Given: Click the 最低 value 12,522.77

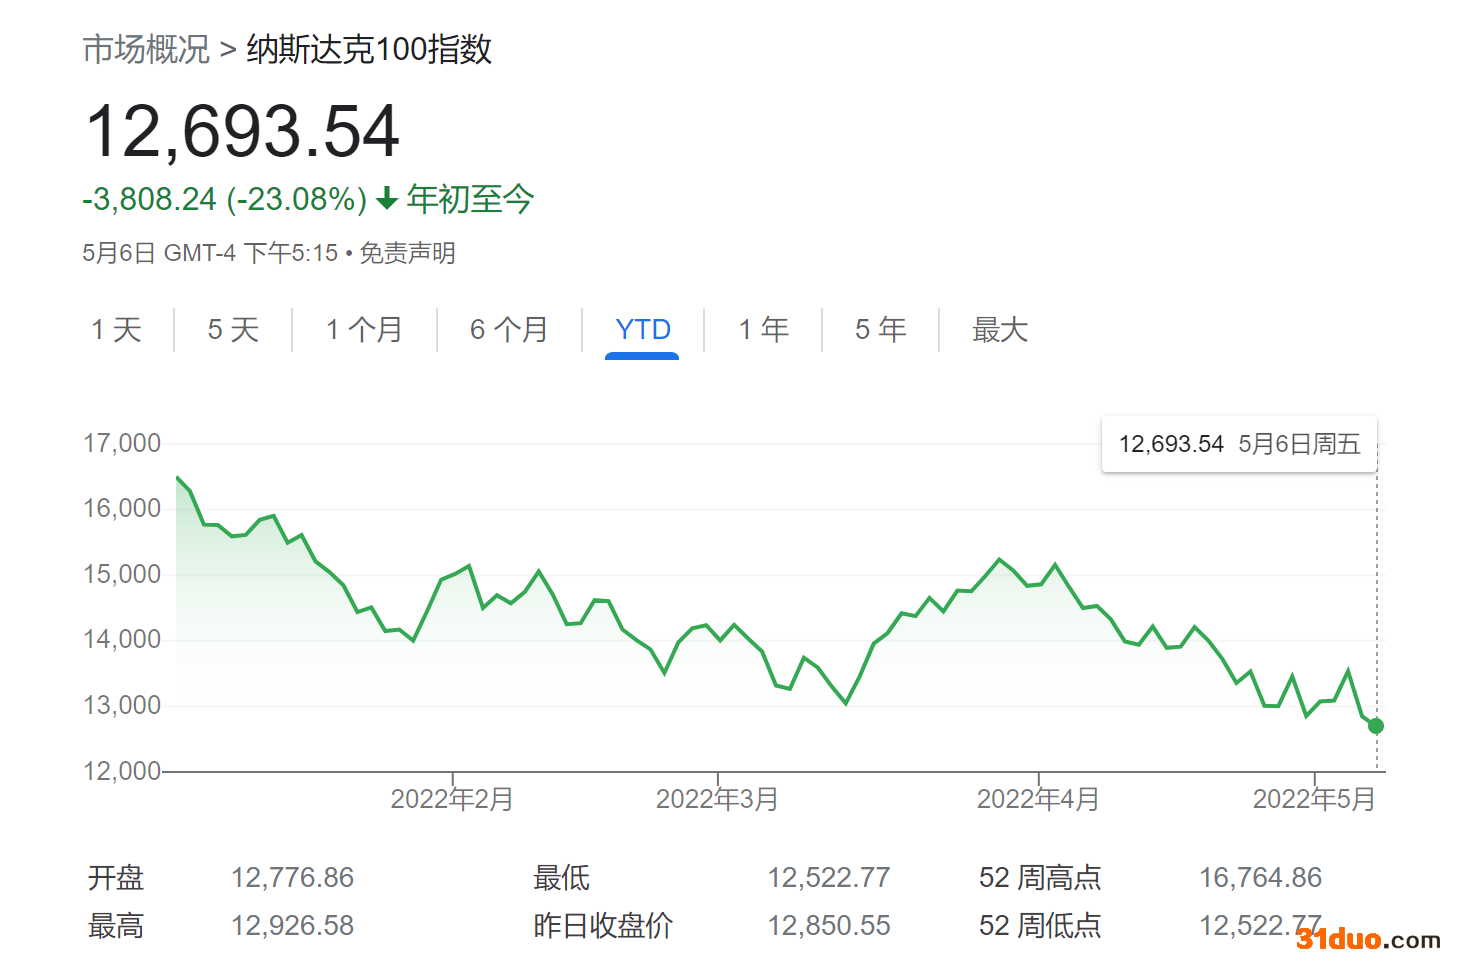Looking at the screenshot, I should coord(829,878).
